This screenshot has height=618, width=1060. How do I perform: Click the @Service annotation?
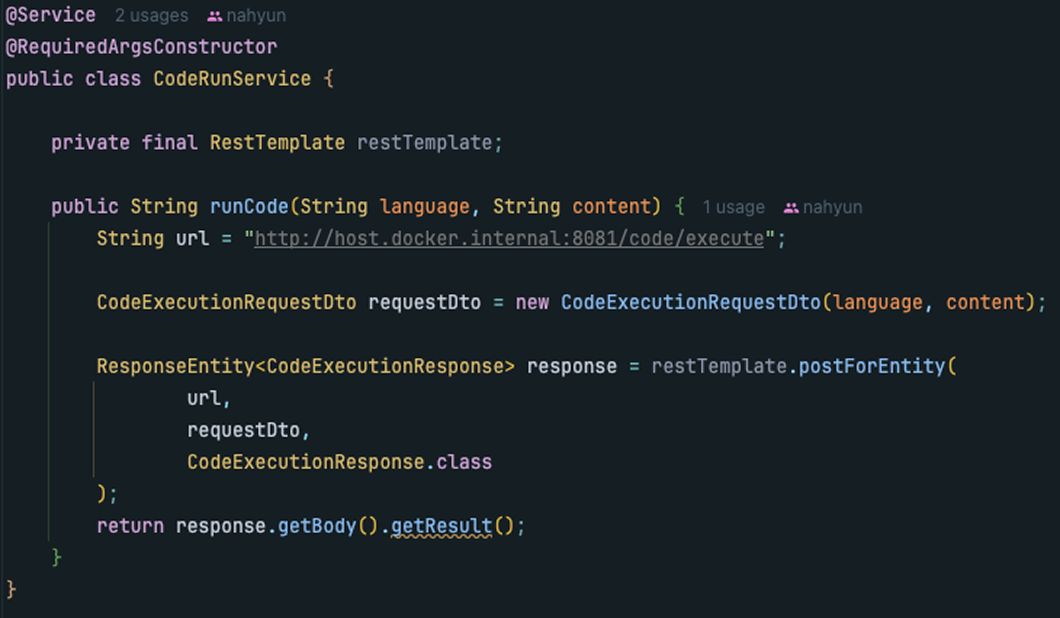pos(51,15)
